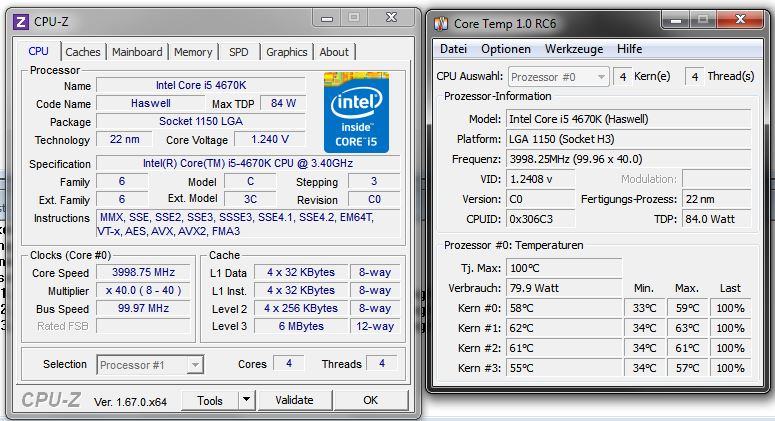Click the Specification field in CPU-Z
775x421 pixels.
pyautogui.click(x=248, y=163)
